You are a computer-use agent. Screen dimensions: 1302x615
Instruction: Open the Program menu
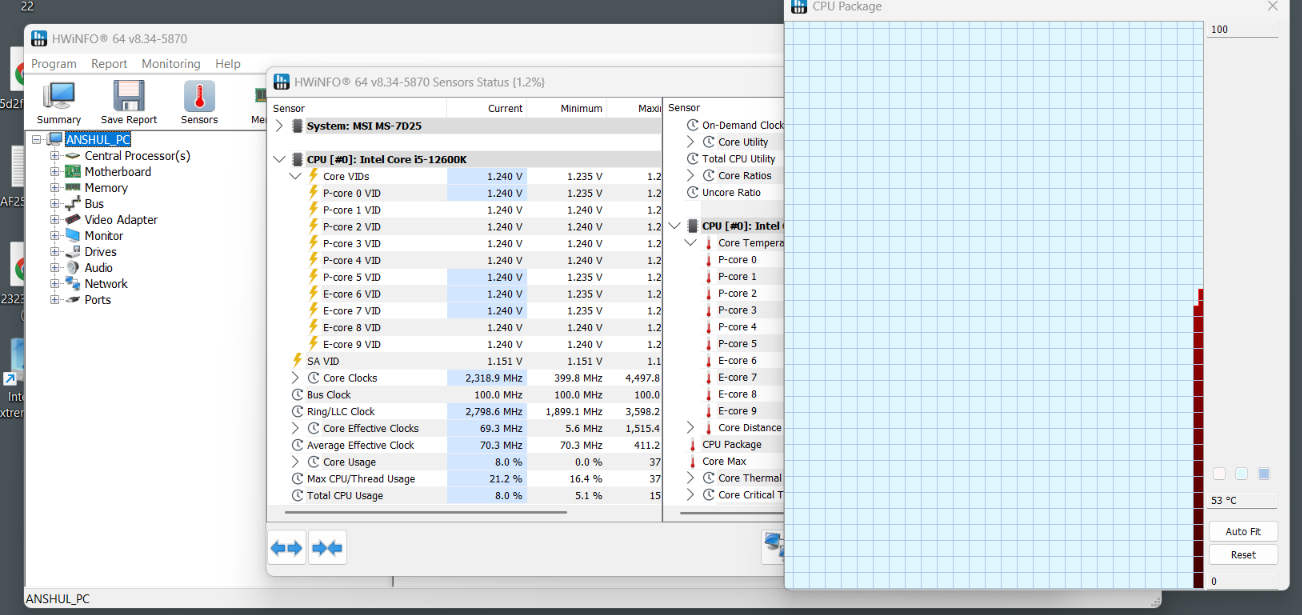54,64
